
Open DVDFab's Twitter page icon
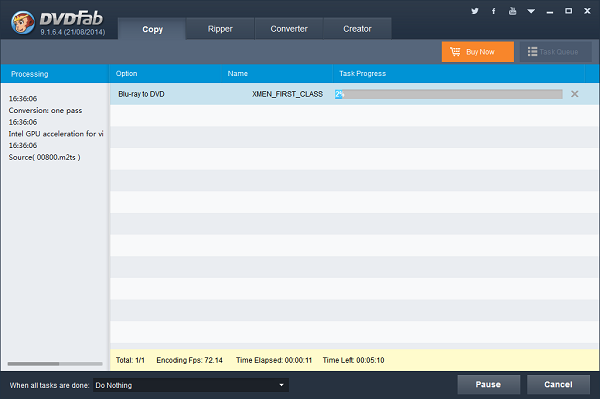tap(475, 11)
